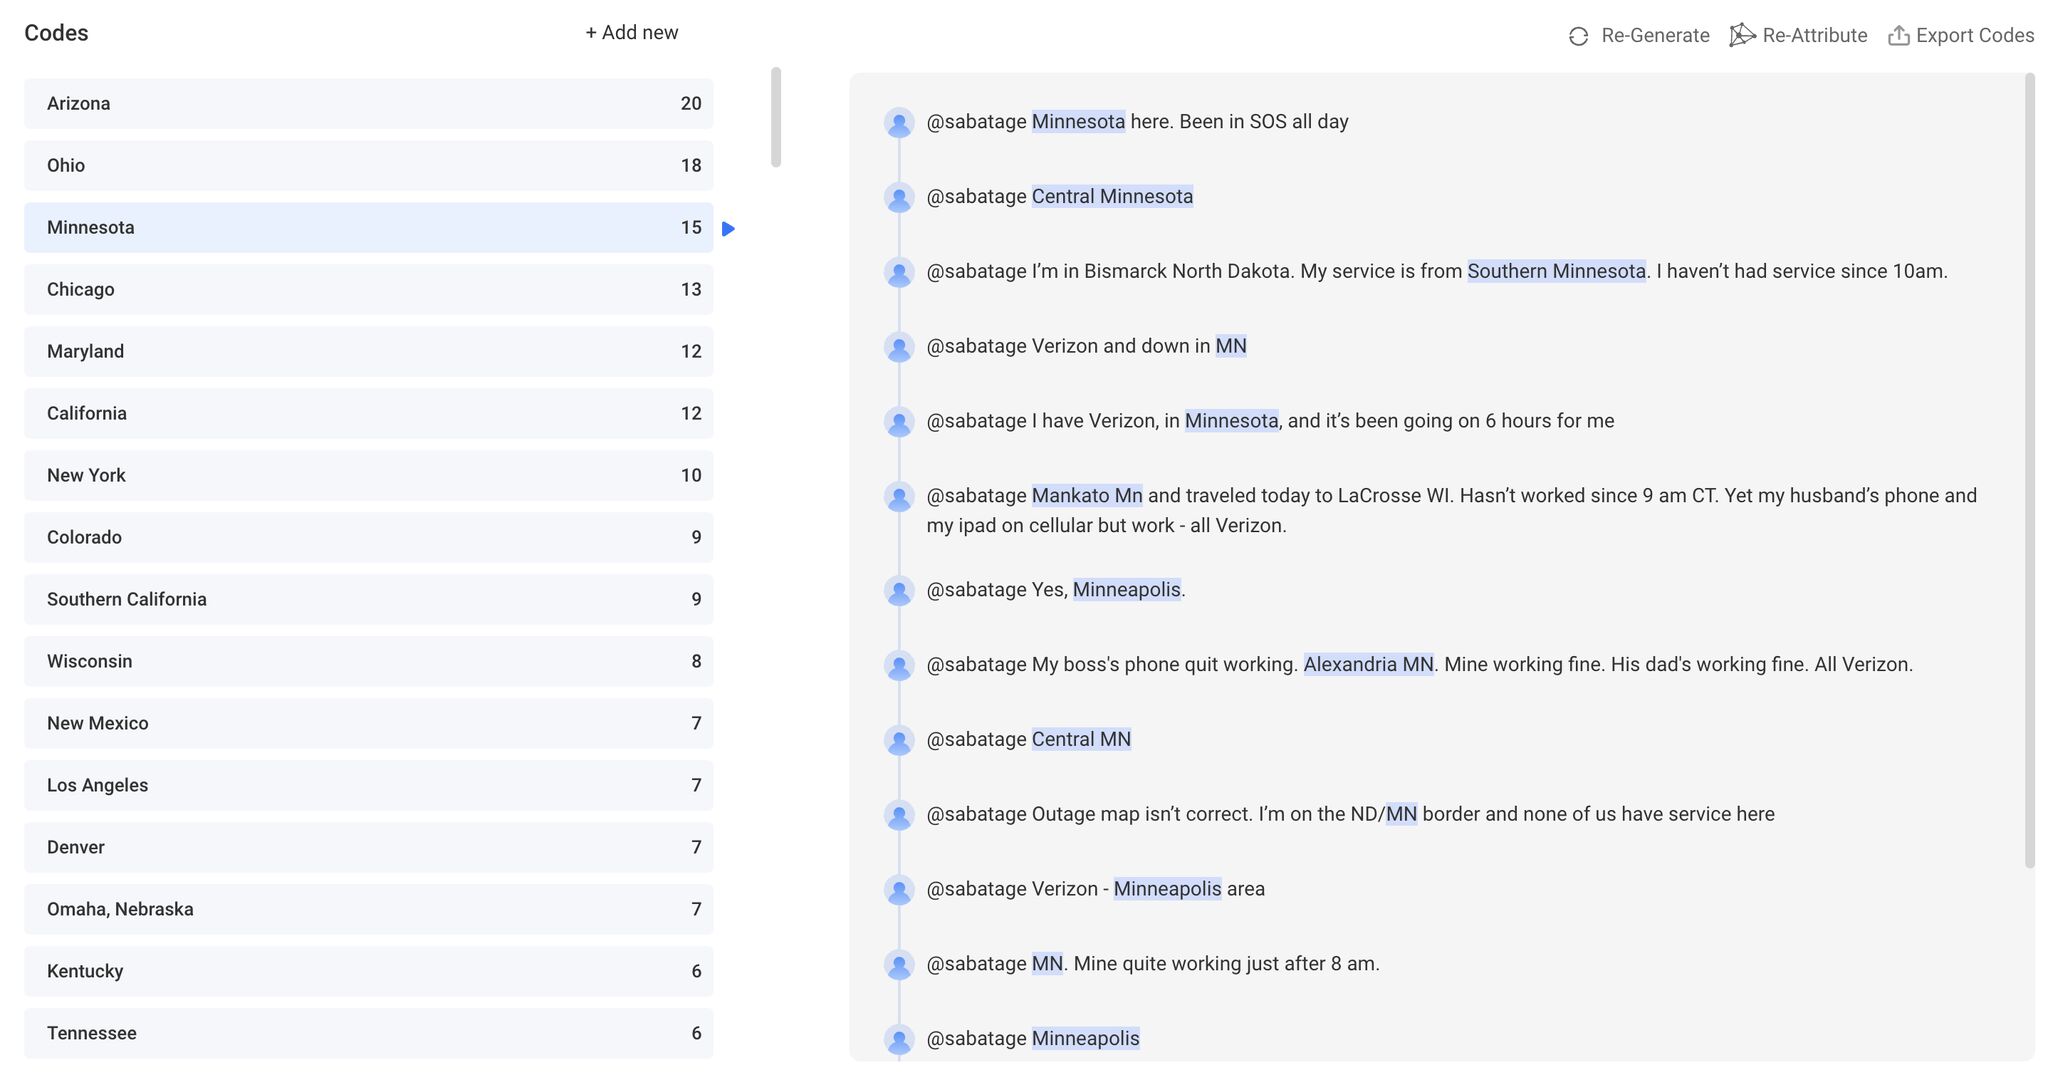Viewport: 2048px width, 1080px height.
Task: Click the Export Codes share icon
Action: pyautogui.click(x=1898, y=34)
